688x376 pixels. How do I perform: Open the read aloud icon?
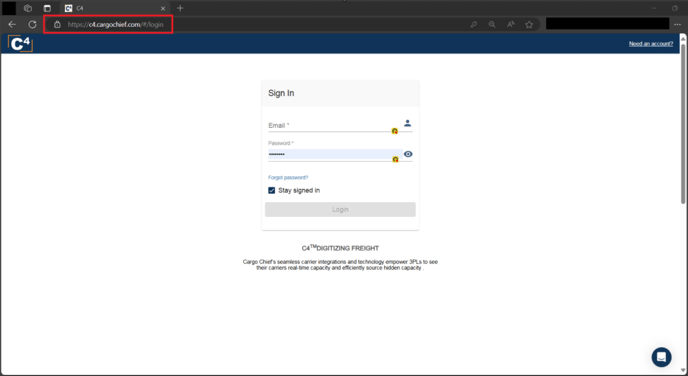pos(510,25)
